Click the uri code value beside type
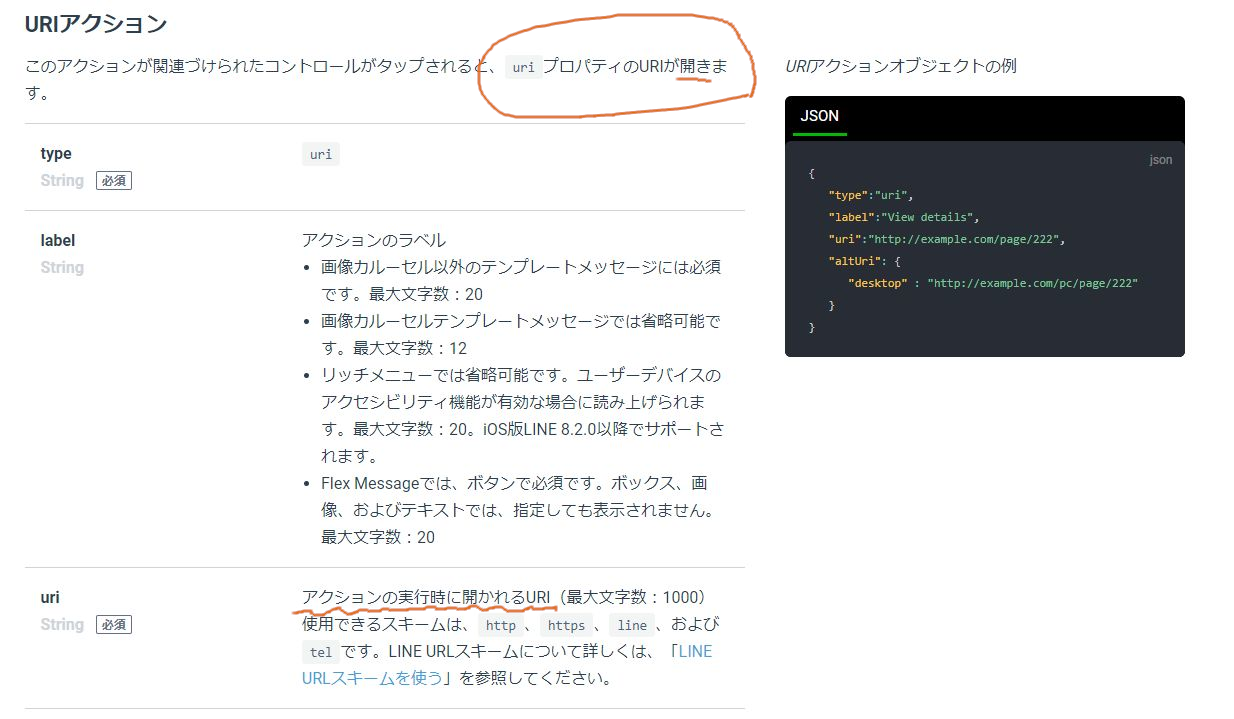 (x=321, y=154)
